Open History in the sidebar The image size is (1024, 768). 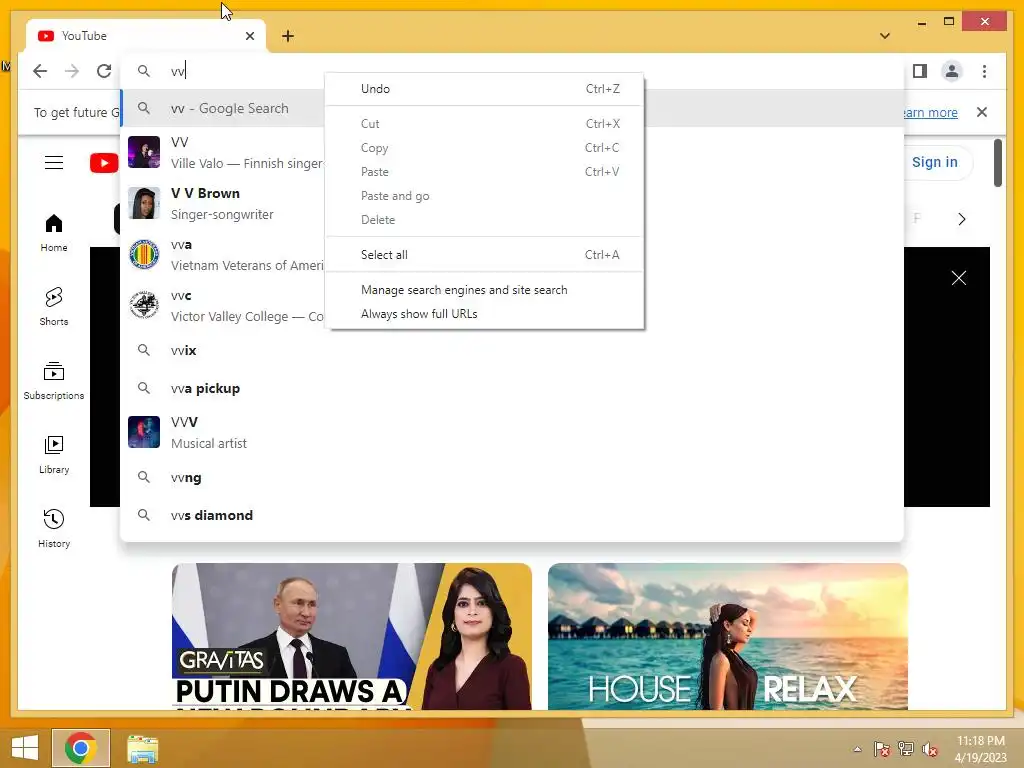54,528
